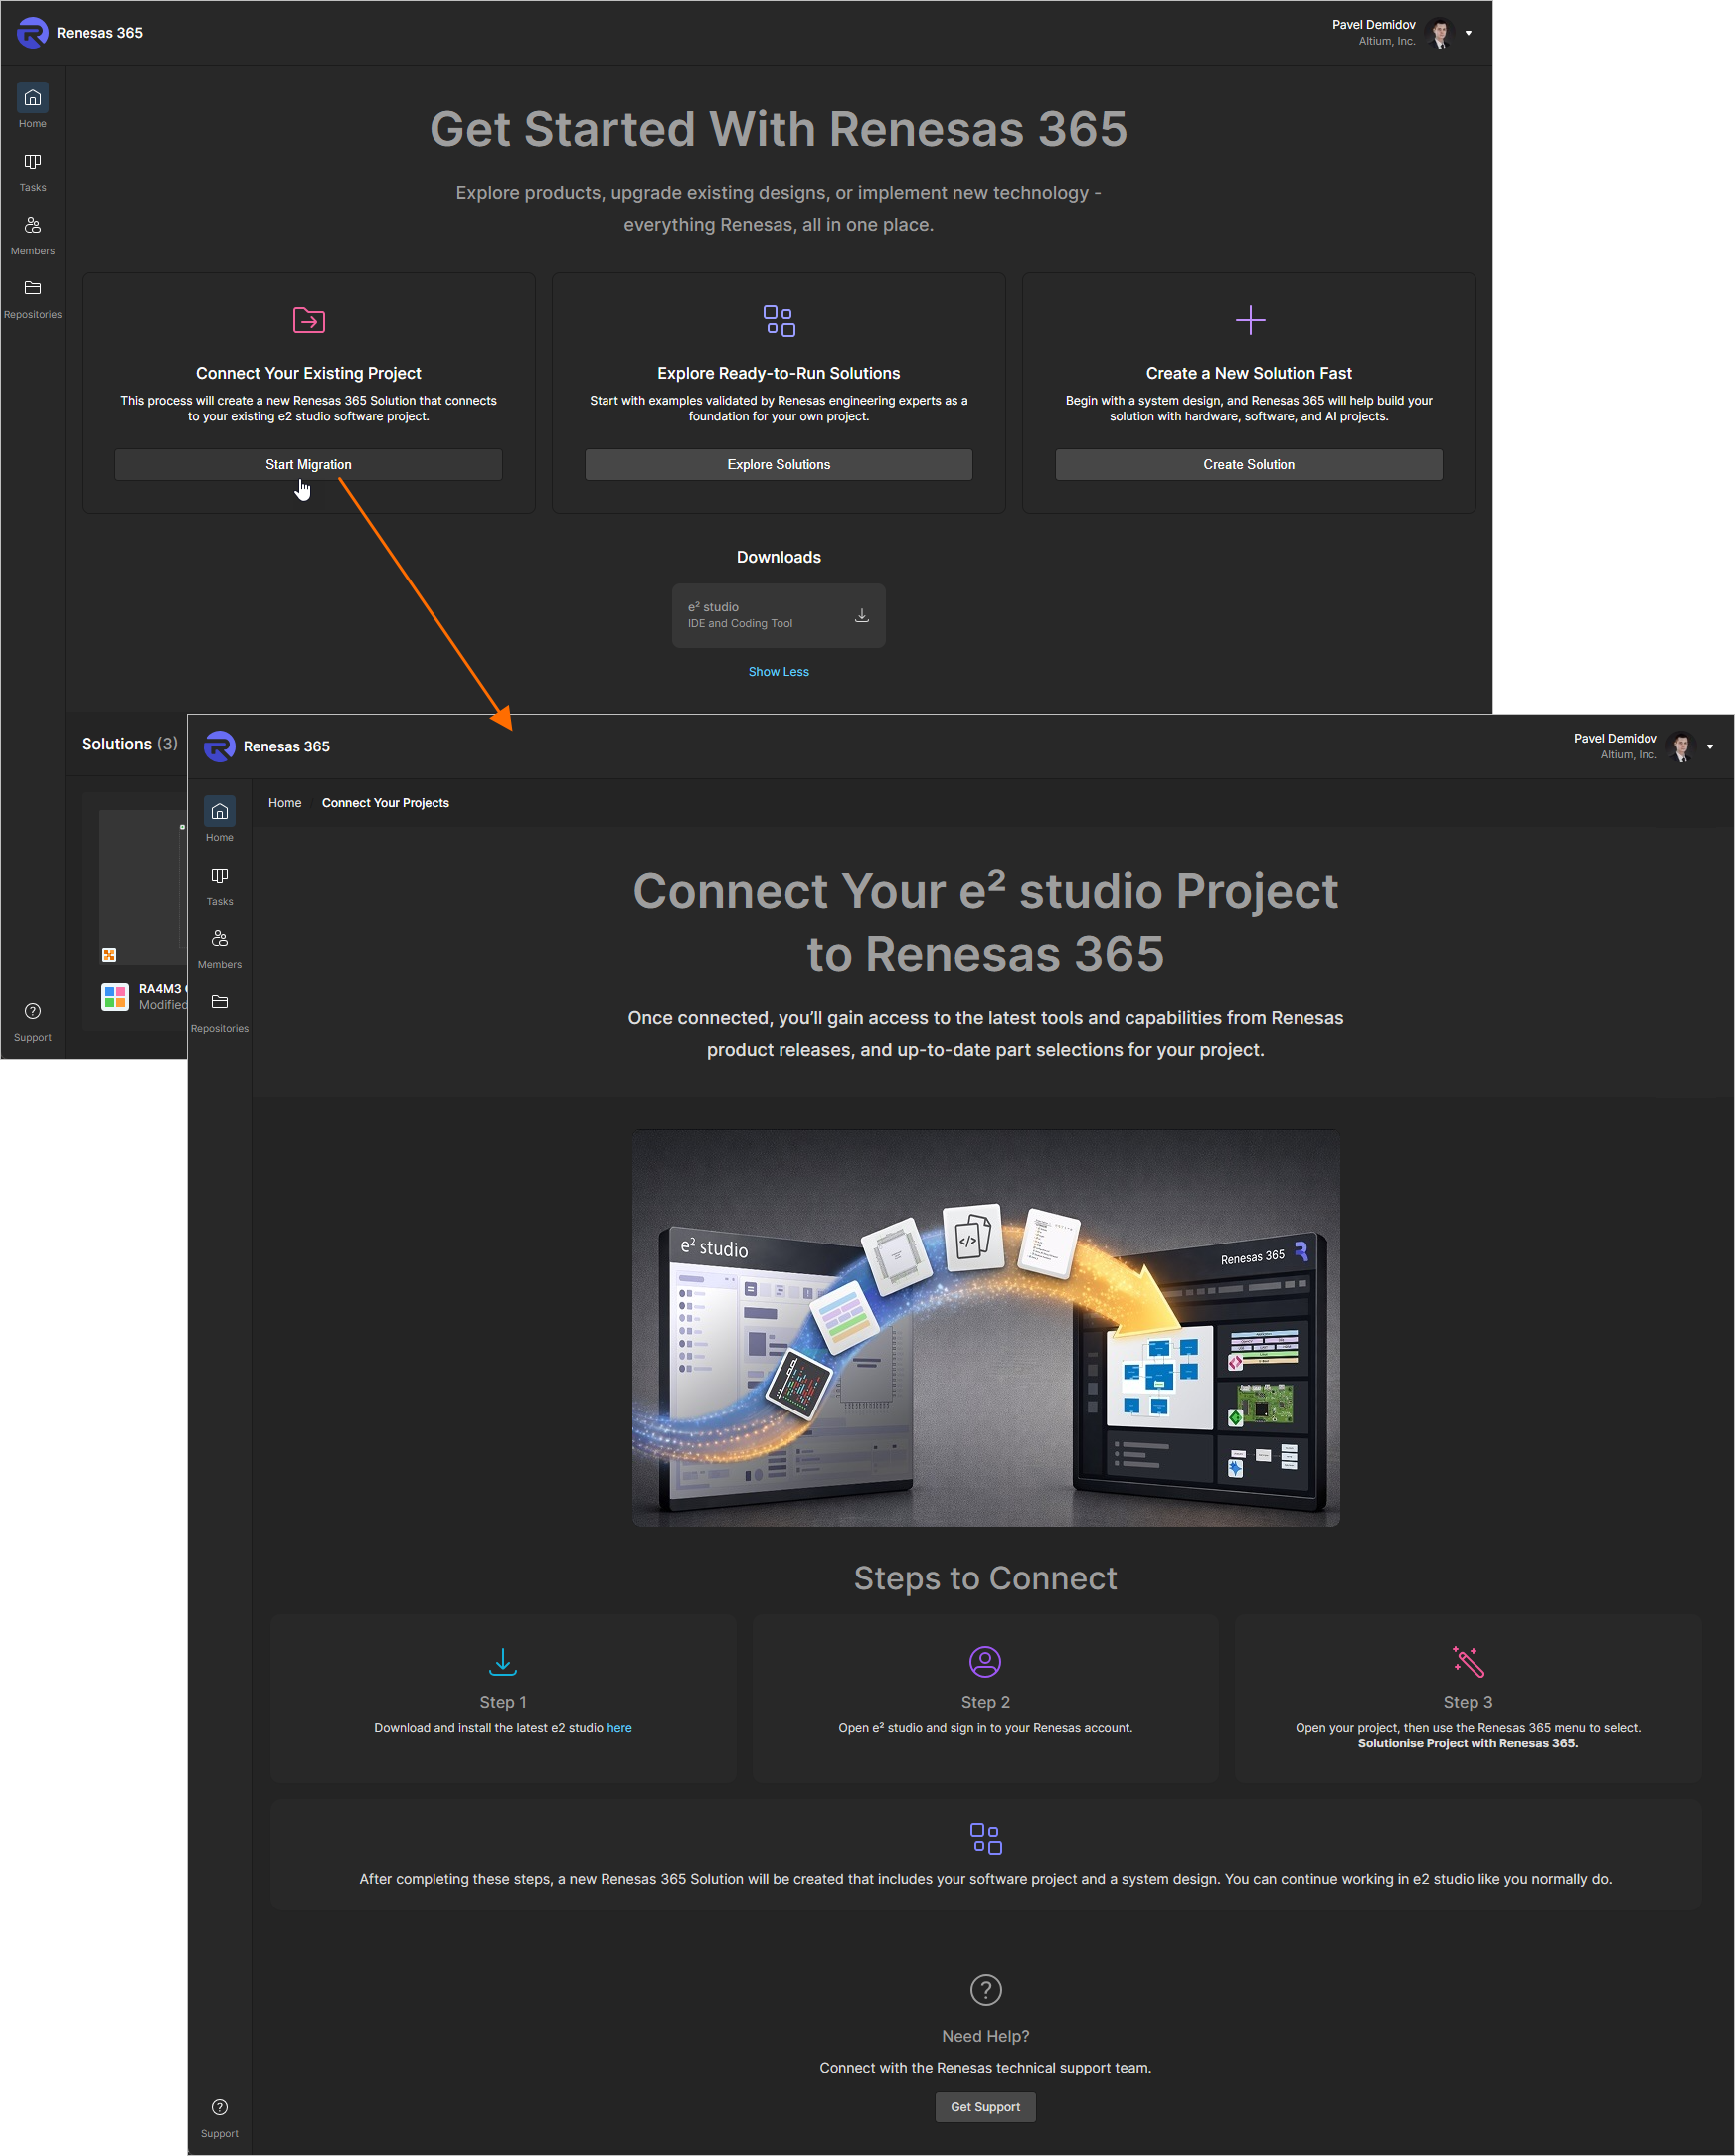Click the Connect Your Existing Project folder icon
Screen dimensions: 1735x2156
(309, 320)
